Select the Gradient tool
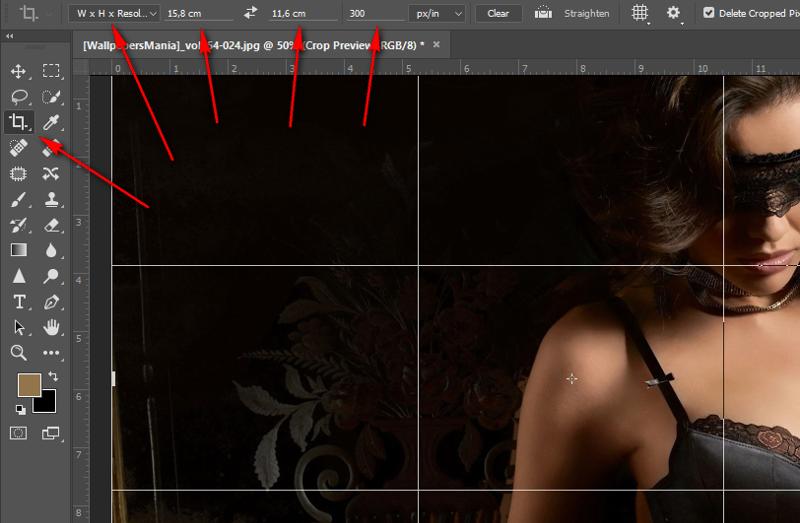Image resolution: width=800 pixels, height=523 pixels. coord(18,250)
